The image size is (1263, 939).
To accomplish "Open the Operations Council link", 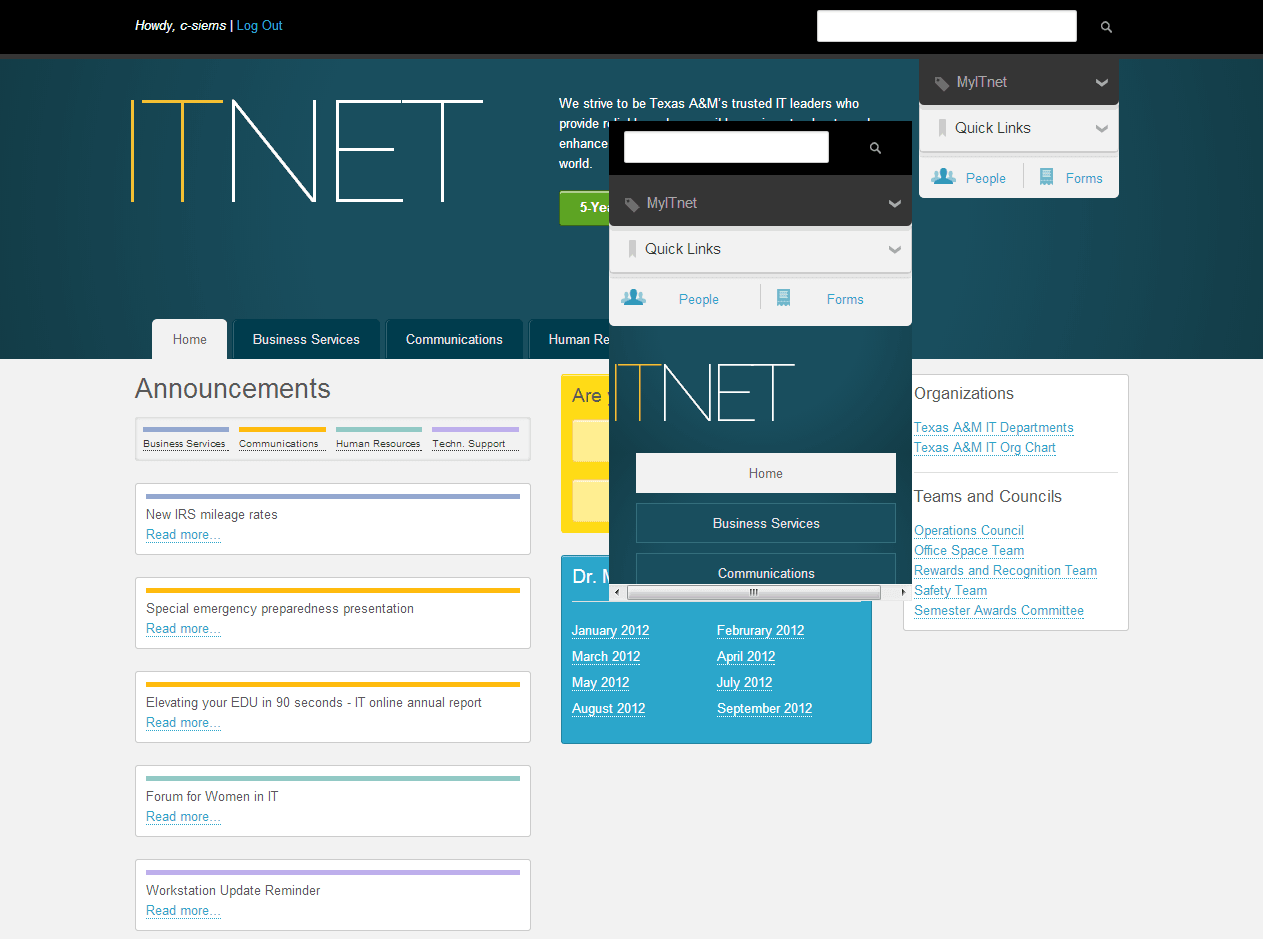I will pyautogui.click(x=968, y=531).
